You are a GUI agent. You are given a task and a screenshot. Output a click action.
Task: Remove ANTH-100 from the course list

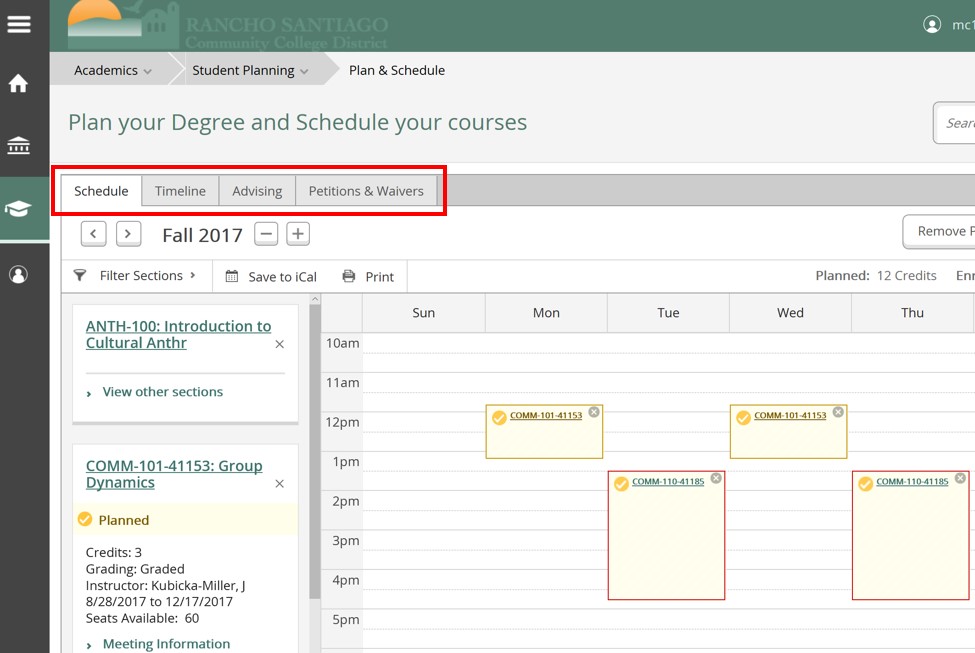point(279,344)
